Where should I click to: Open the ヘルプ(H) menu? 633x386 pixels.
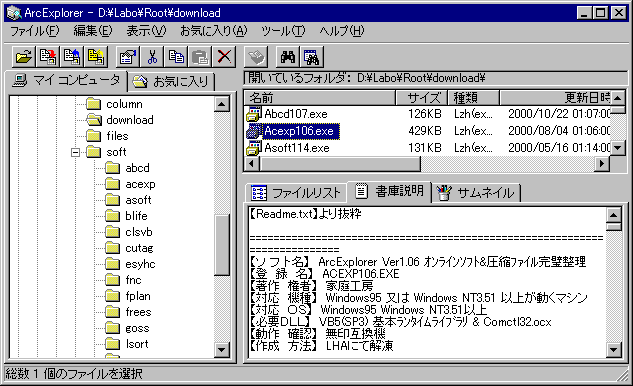pos(342,31)
